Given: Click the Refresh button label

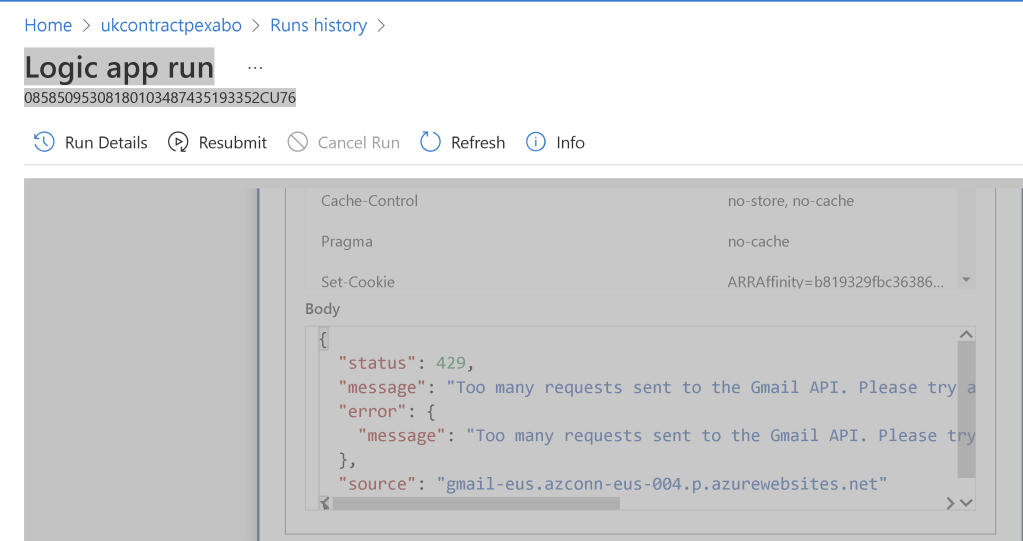Looking at the screenshot, I should [478, 142].
